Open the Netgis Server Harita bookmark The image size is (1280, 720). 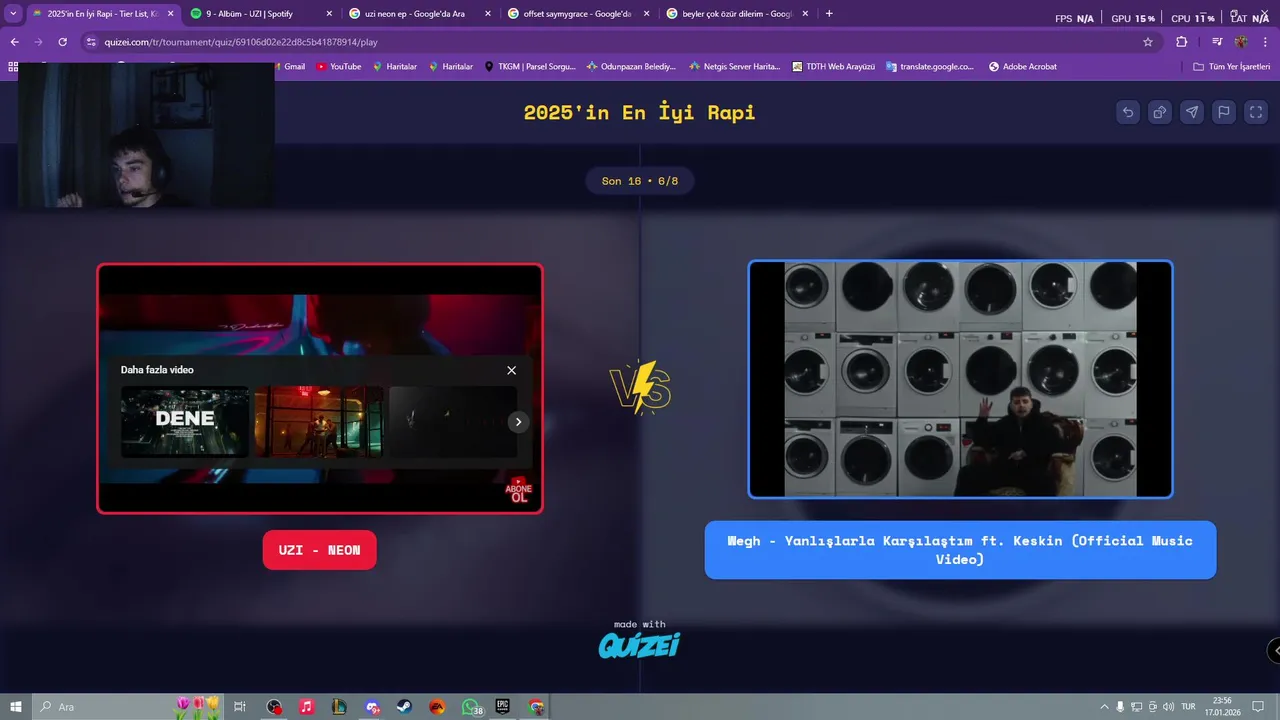[735, 67]
